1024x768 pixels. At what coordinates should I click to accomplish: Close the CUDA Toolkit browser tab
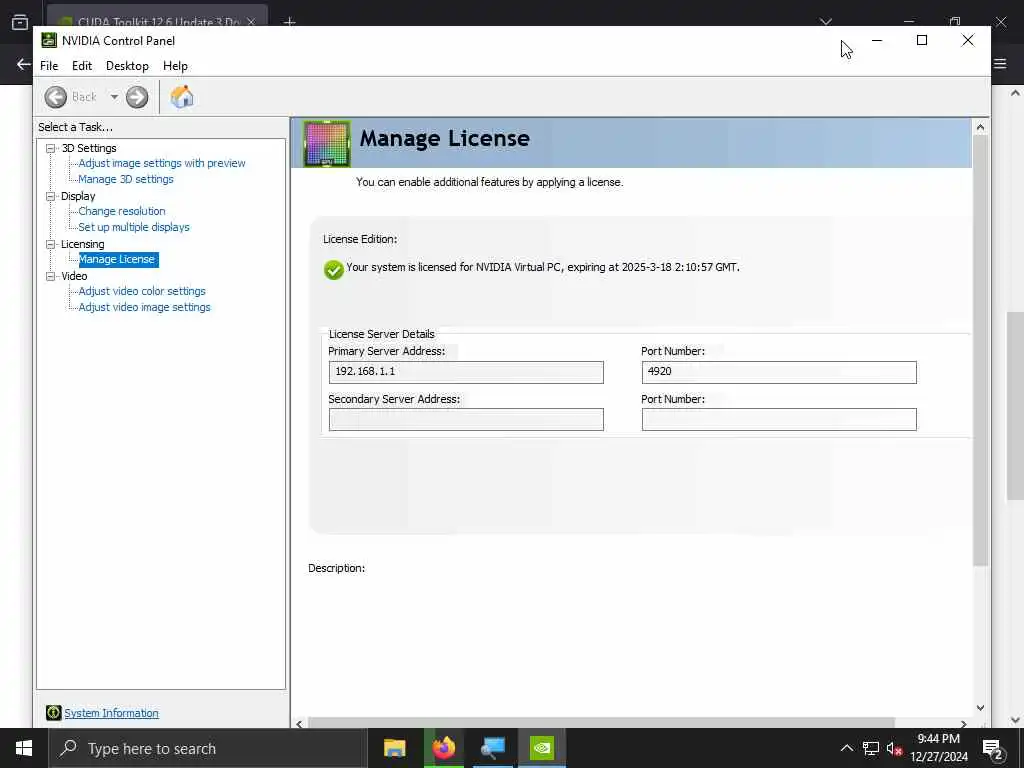[x=251, y=22]
